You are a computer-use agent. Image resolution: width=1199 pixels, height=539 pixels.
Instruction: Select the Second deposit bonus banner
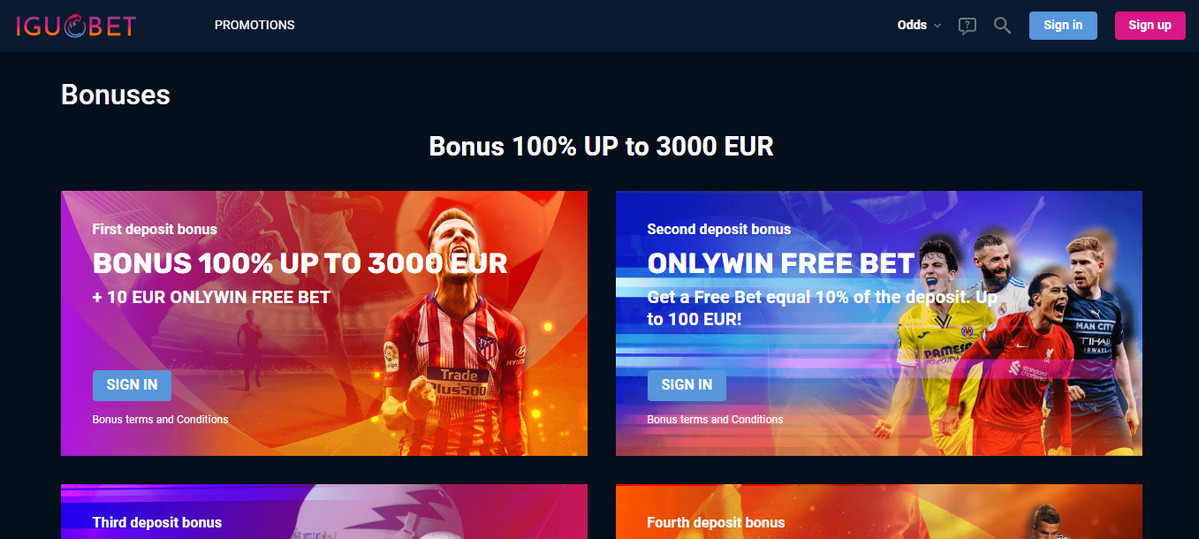(879, 323)
